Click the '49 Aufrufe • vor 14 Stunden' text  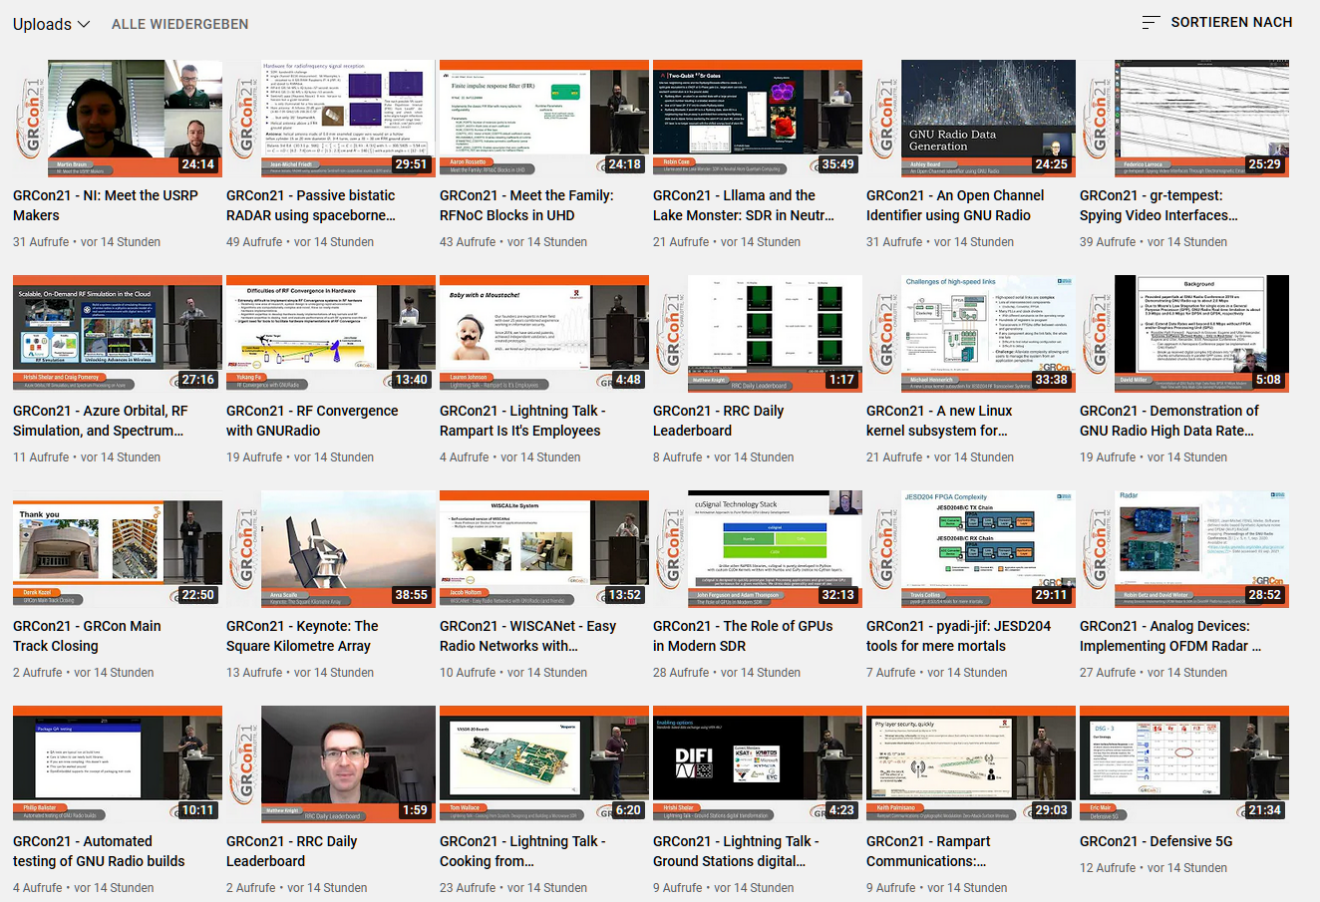pyautogui.click(x=300, y=242)
